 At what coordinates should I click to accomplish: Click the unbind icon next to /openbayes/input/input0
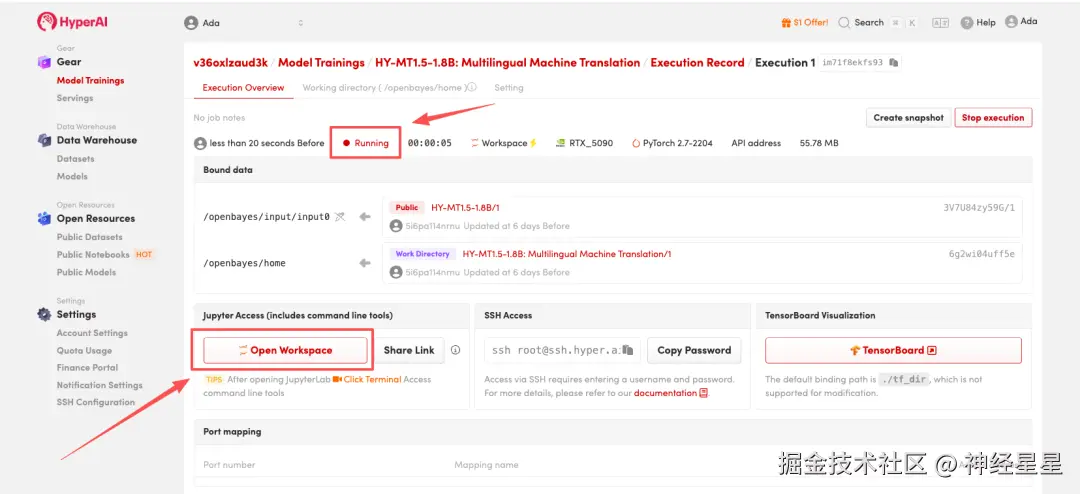coord(340,217)
